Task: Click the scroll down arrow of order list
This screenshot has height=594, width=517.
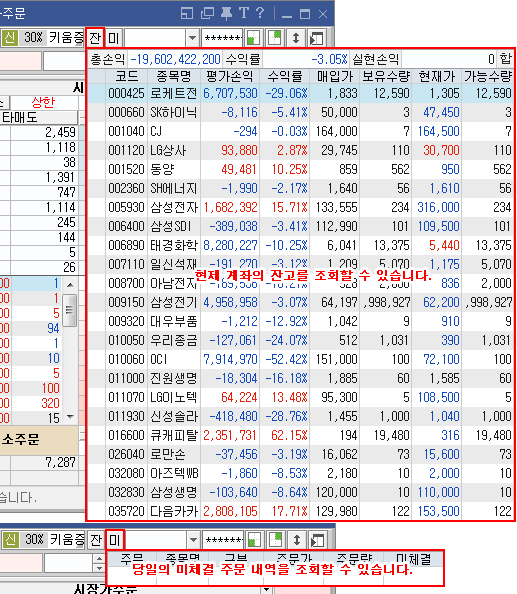Action: pyautogui.click(x=70, y=417)
